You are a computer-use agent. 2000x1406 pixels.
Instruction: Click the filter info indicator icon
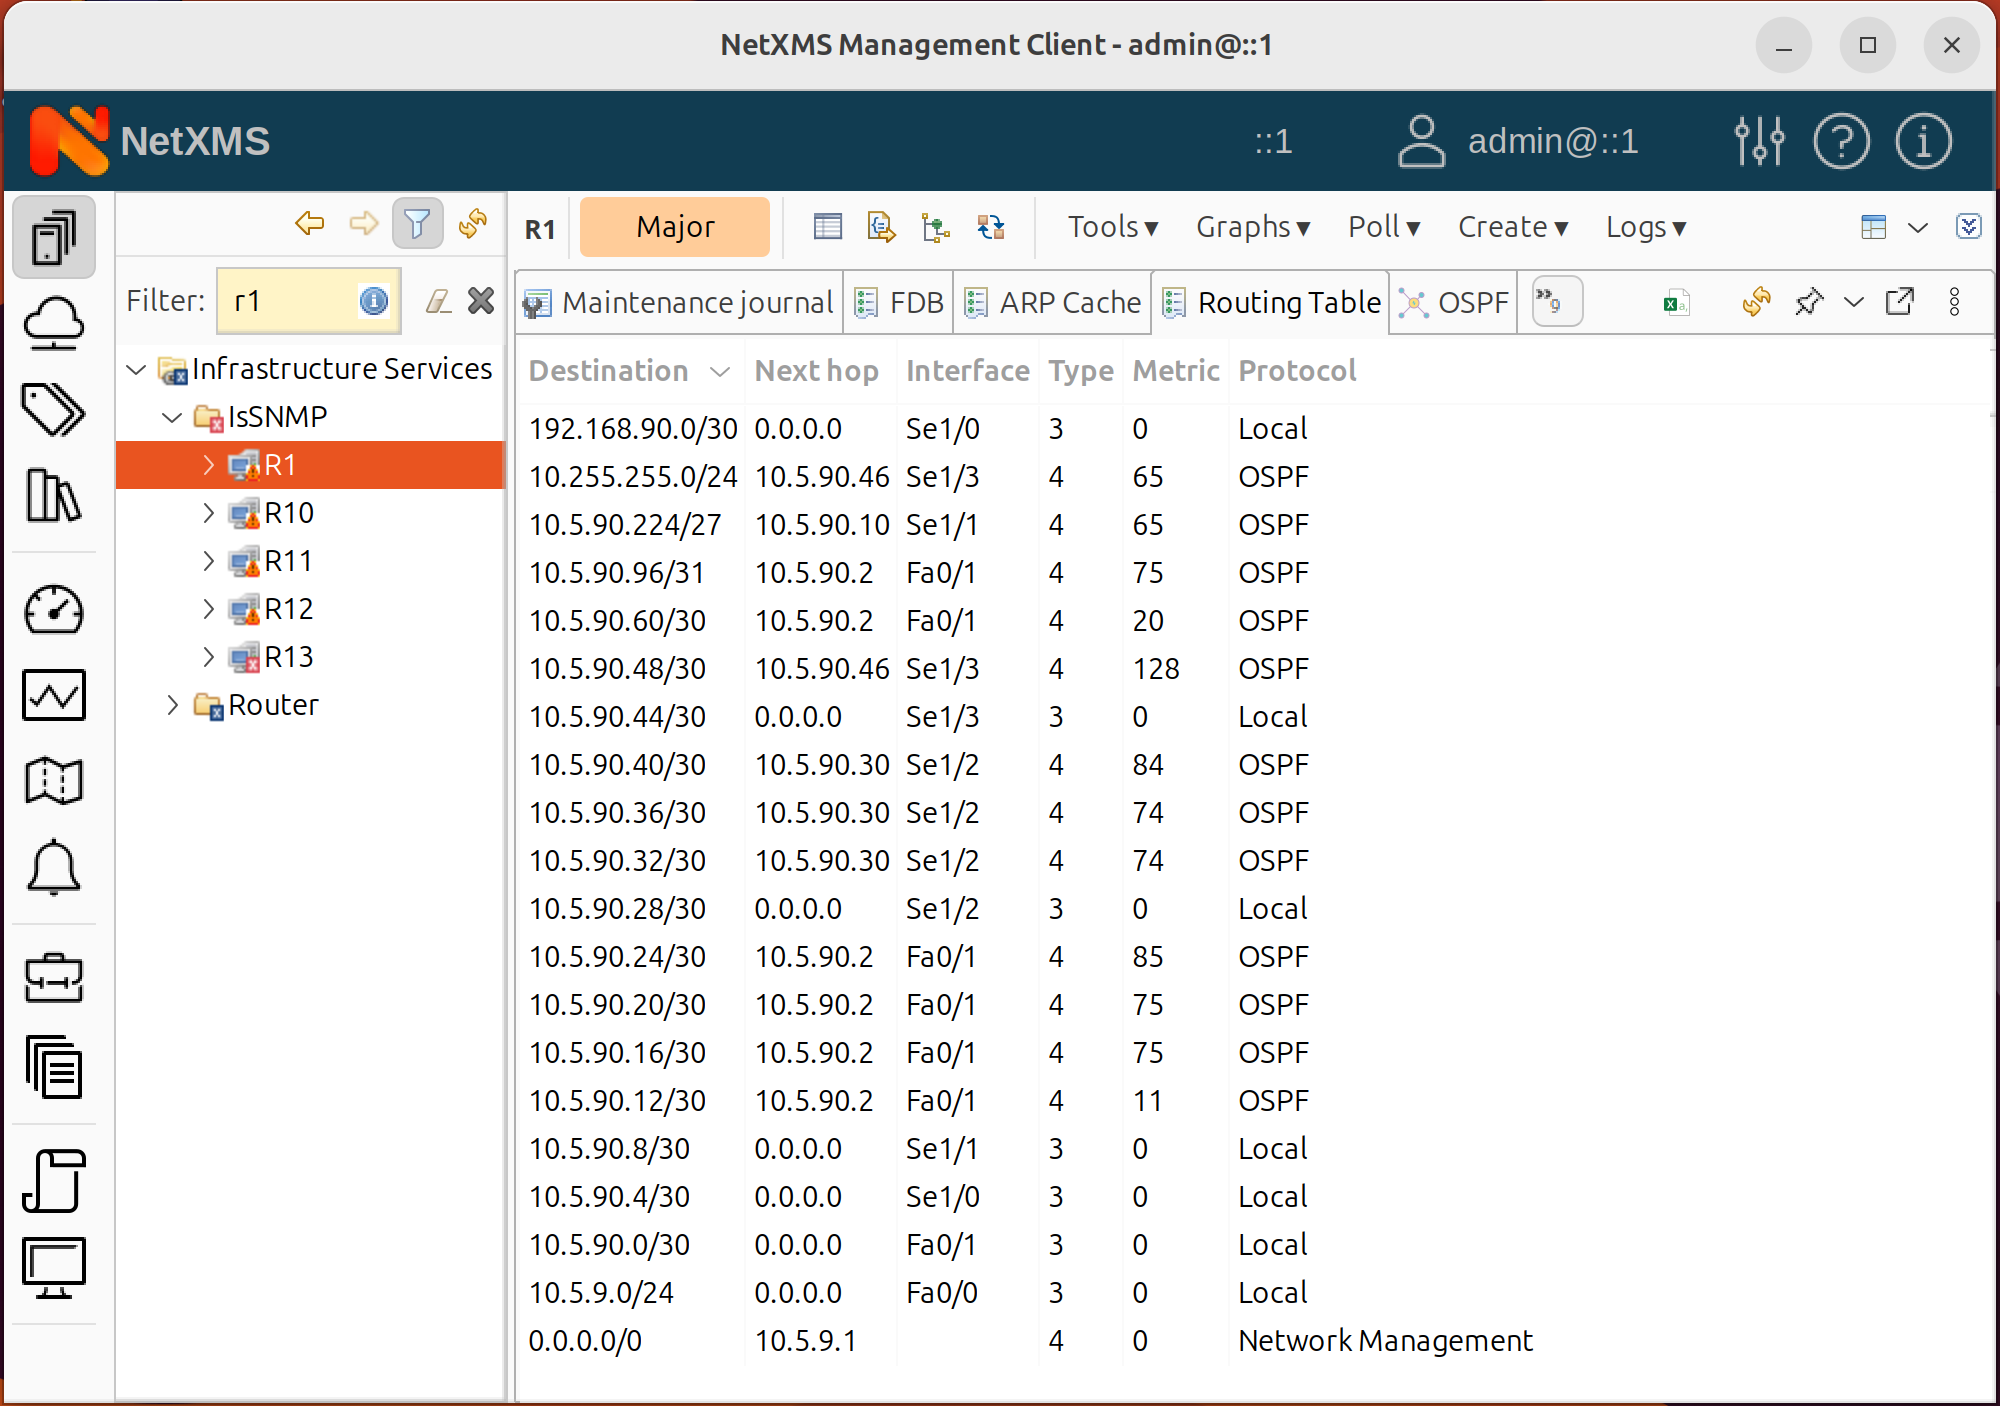(374, 301)
